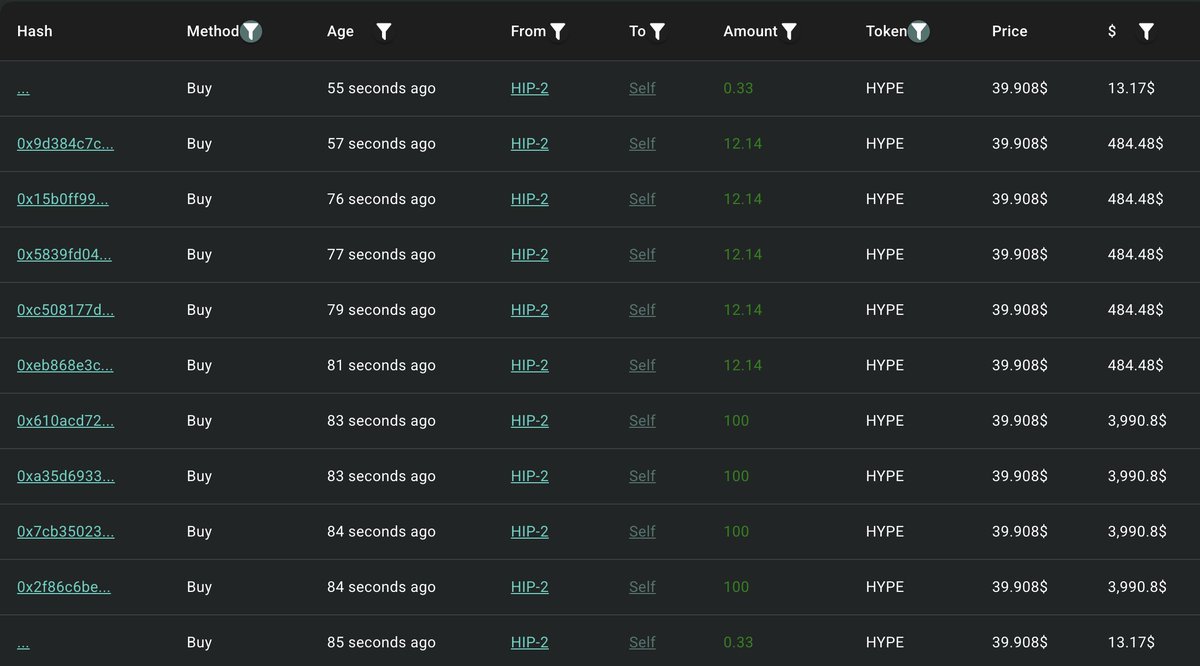Open transaction hash 0xa35d6933
The image size is (1200, 666).
(65, 477)
